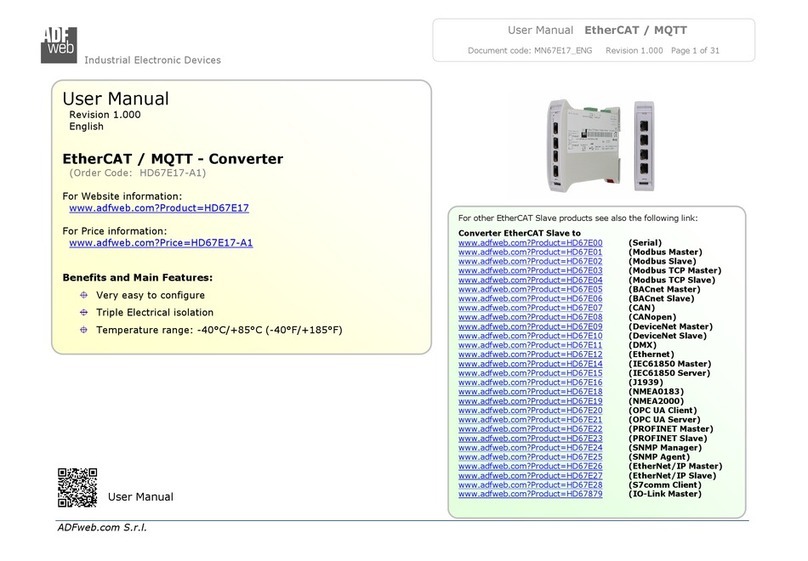
Task: Open the HD67E27 EtherNet/IP Slave link
Action: (x=530, y=475)
